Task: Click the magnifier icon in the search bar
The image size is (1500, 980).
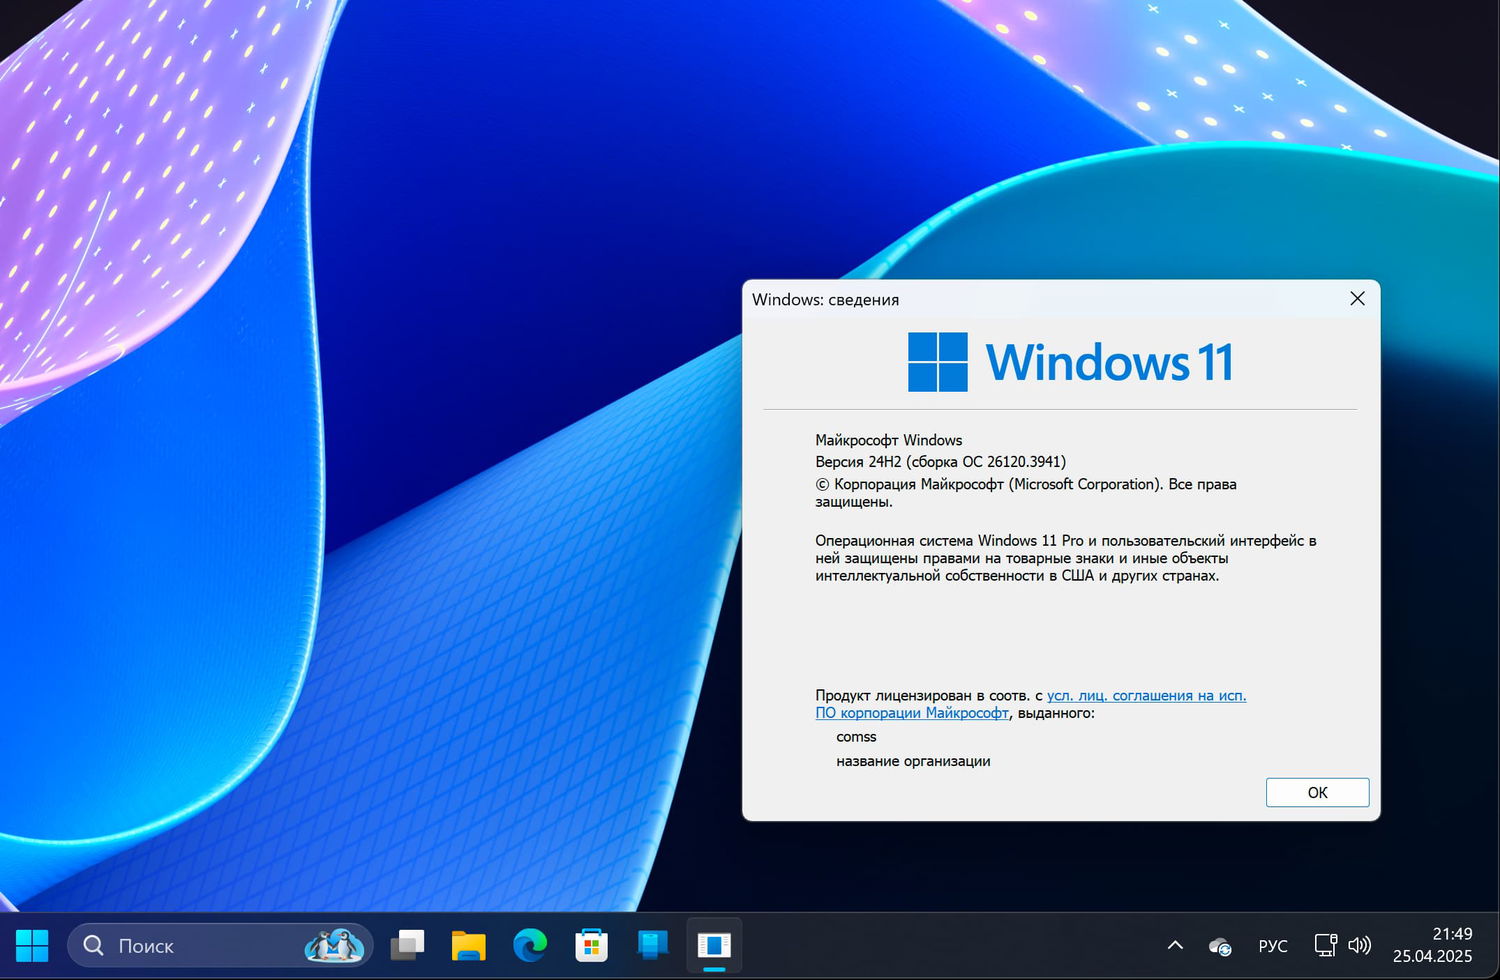Action: [92, 945]
